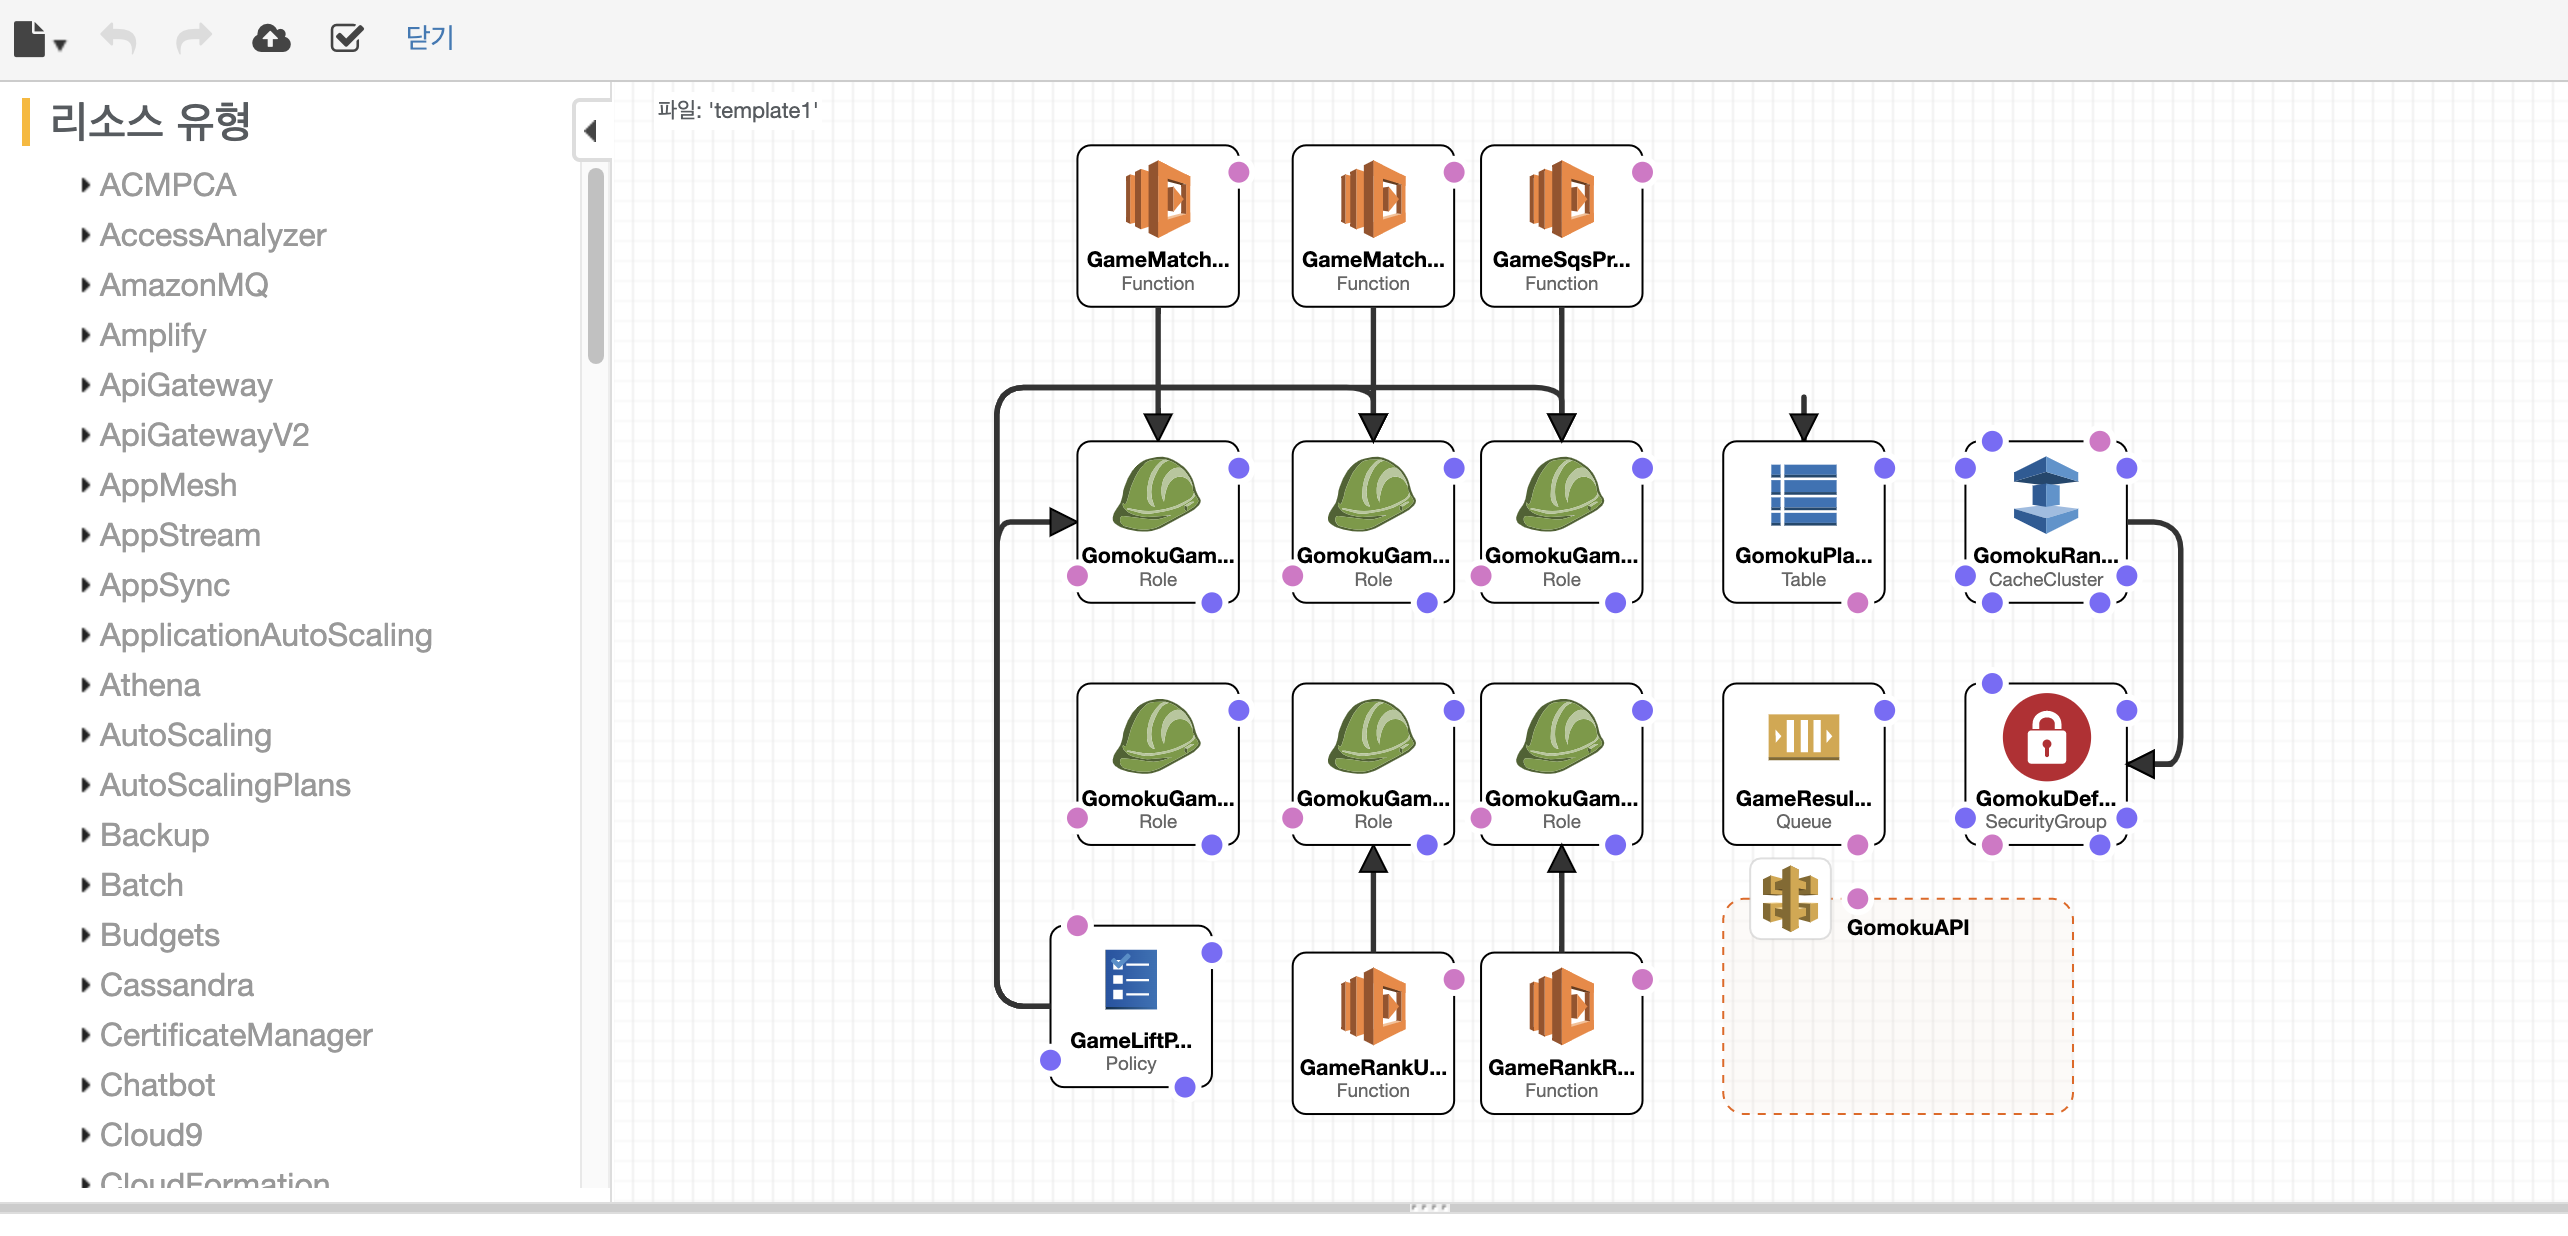Click the GomokuAPI group label
2568x1236 pixels.
click(x=1908, y=927)
